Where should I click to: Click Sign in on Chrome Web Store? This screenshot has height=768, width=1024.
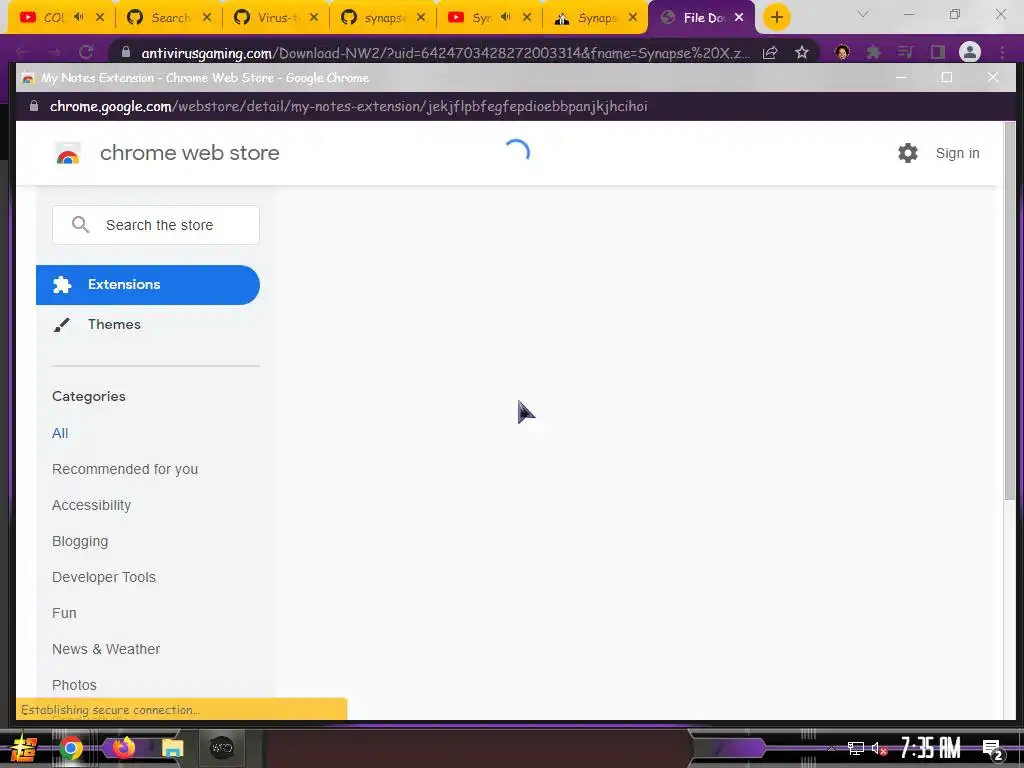click(x=957, y=153)
